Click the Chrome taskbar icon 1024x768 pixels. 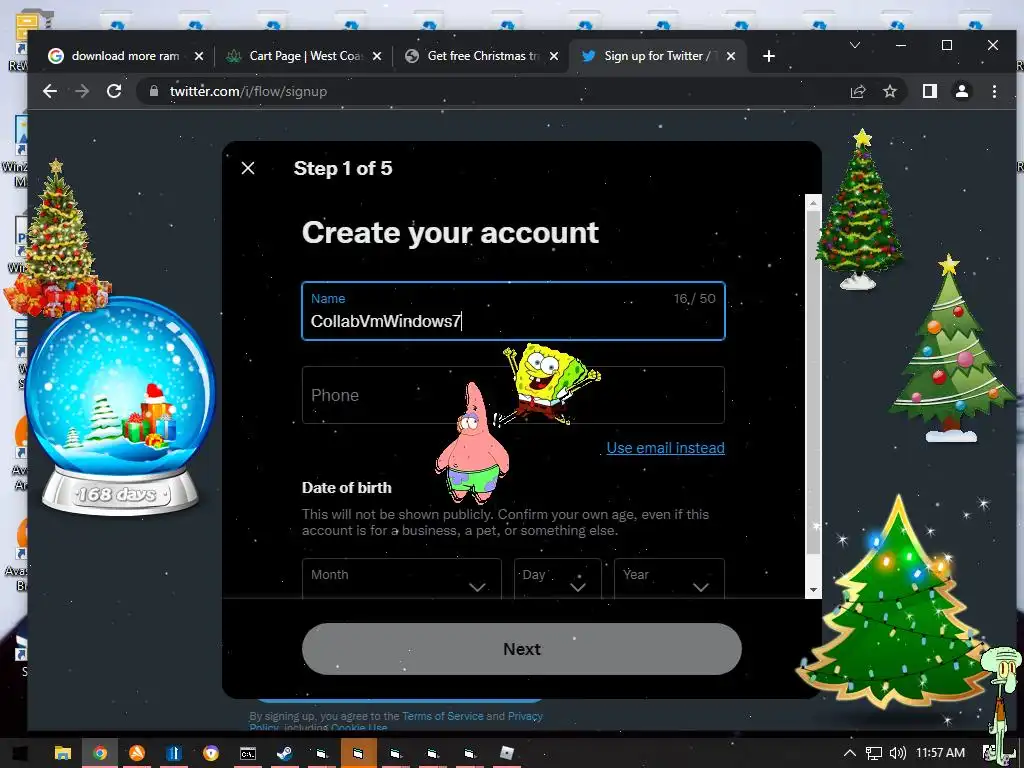coord(100,753)
